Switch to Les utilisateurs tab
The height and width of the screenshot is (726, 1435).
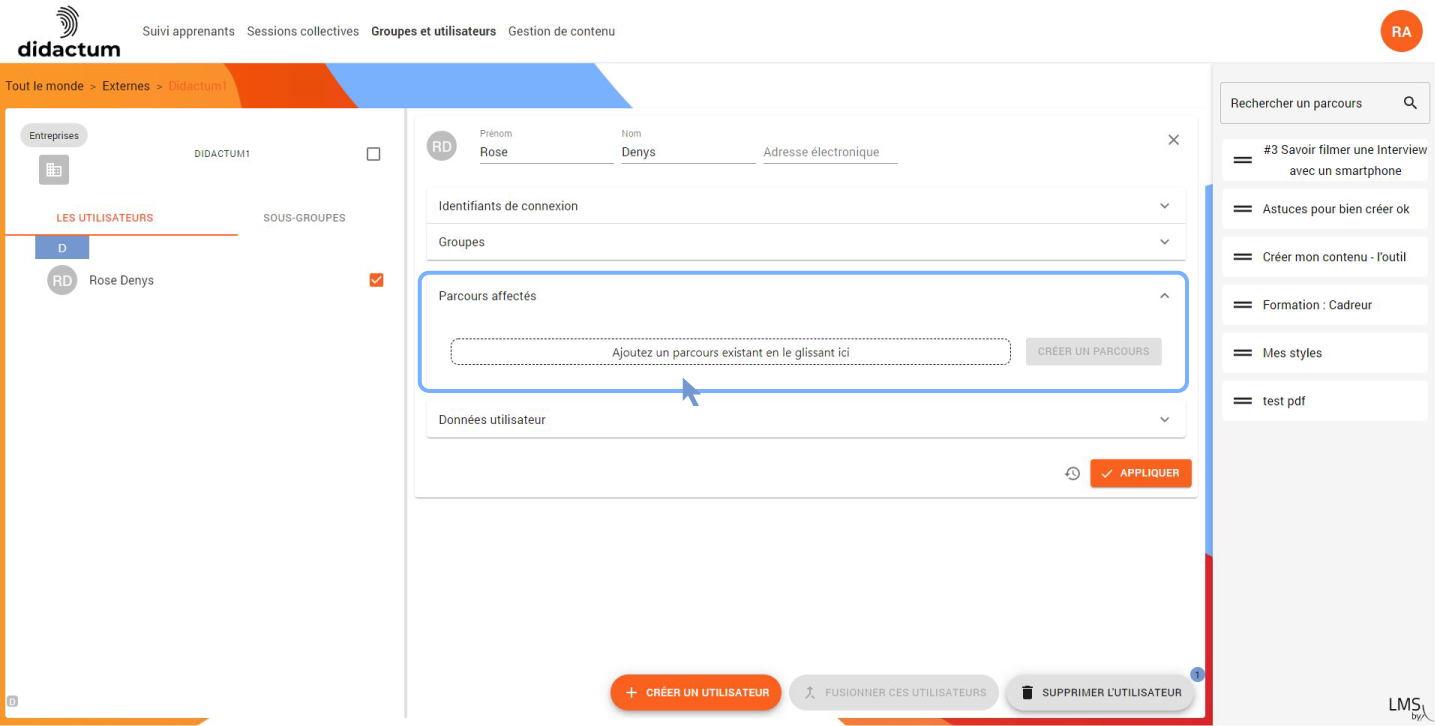click(104, 218)
